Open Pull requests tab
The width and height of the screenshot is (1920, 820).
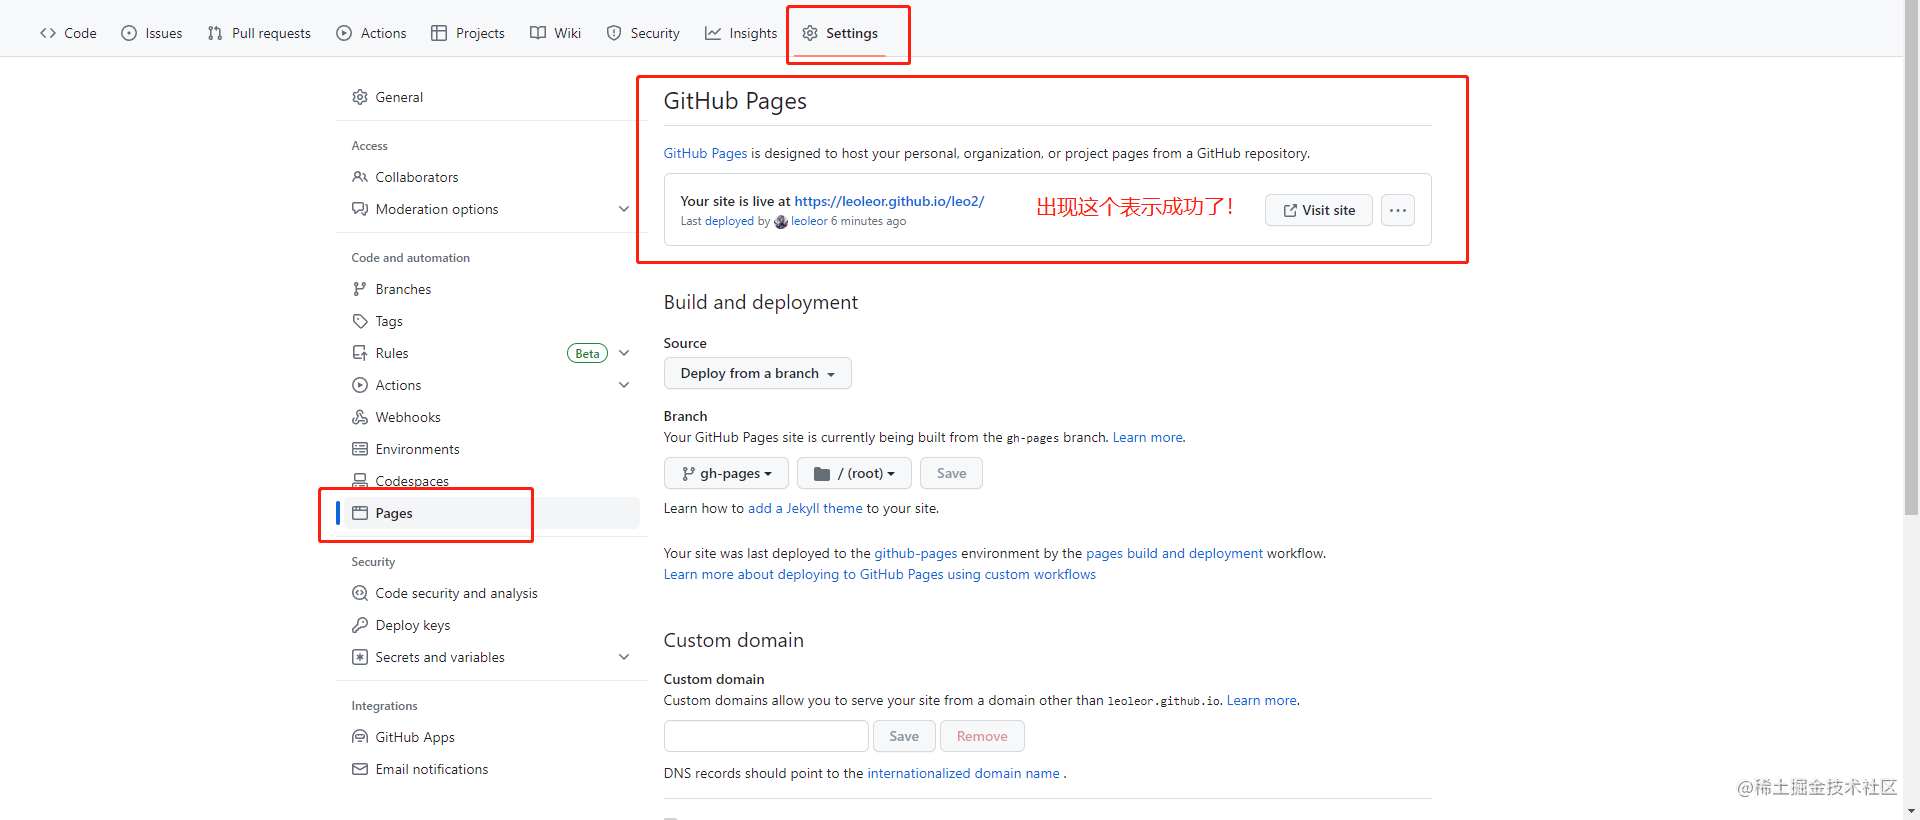[259, 33]
